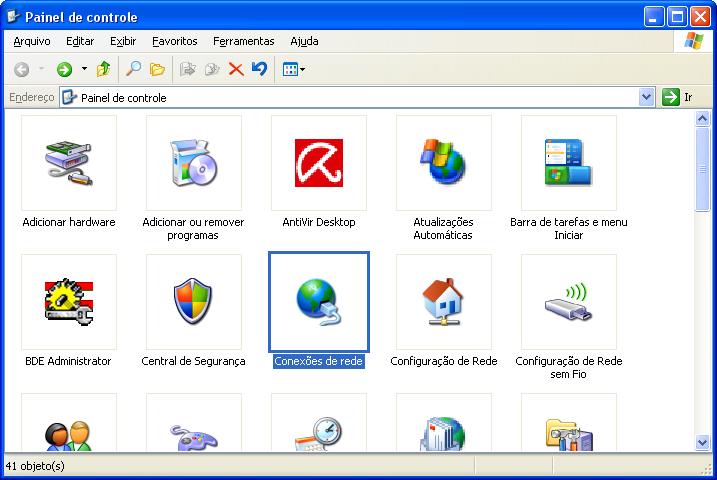Minimize the Painel de controle window
The width and height of the screenshot is (717, 480).
[x=653, y=17]
